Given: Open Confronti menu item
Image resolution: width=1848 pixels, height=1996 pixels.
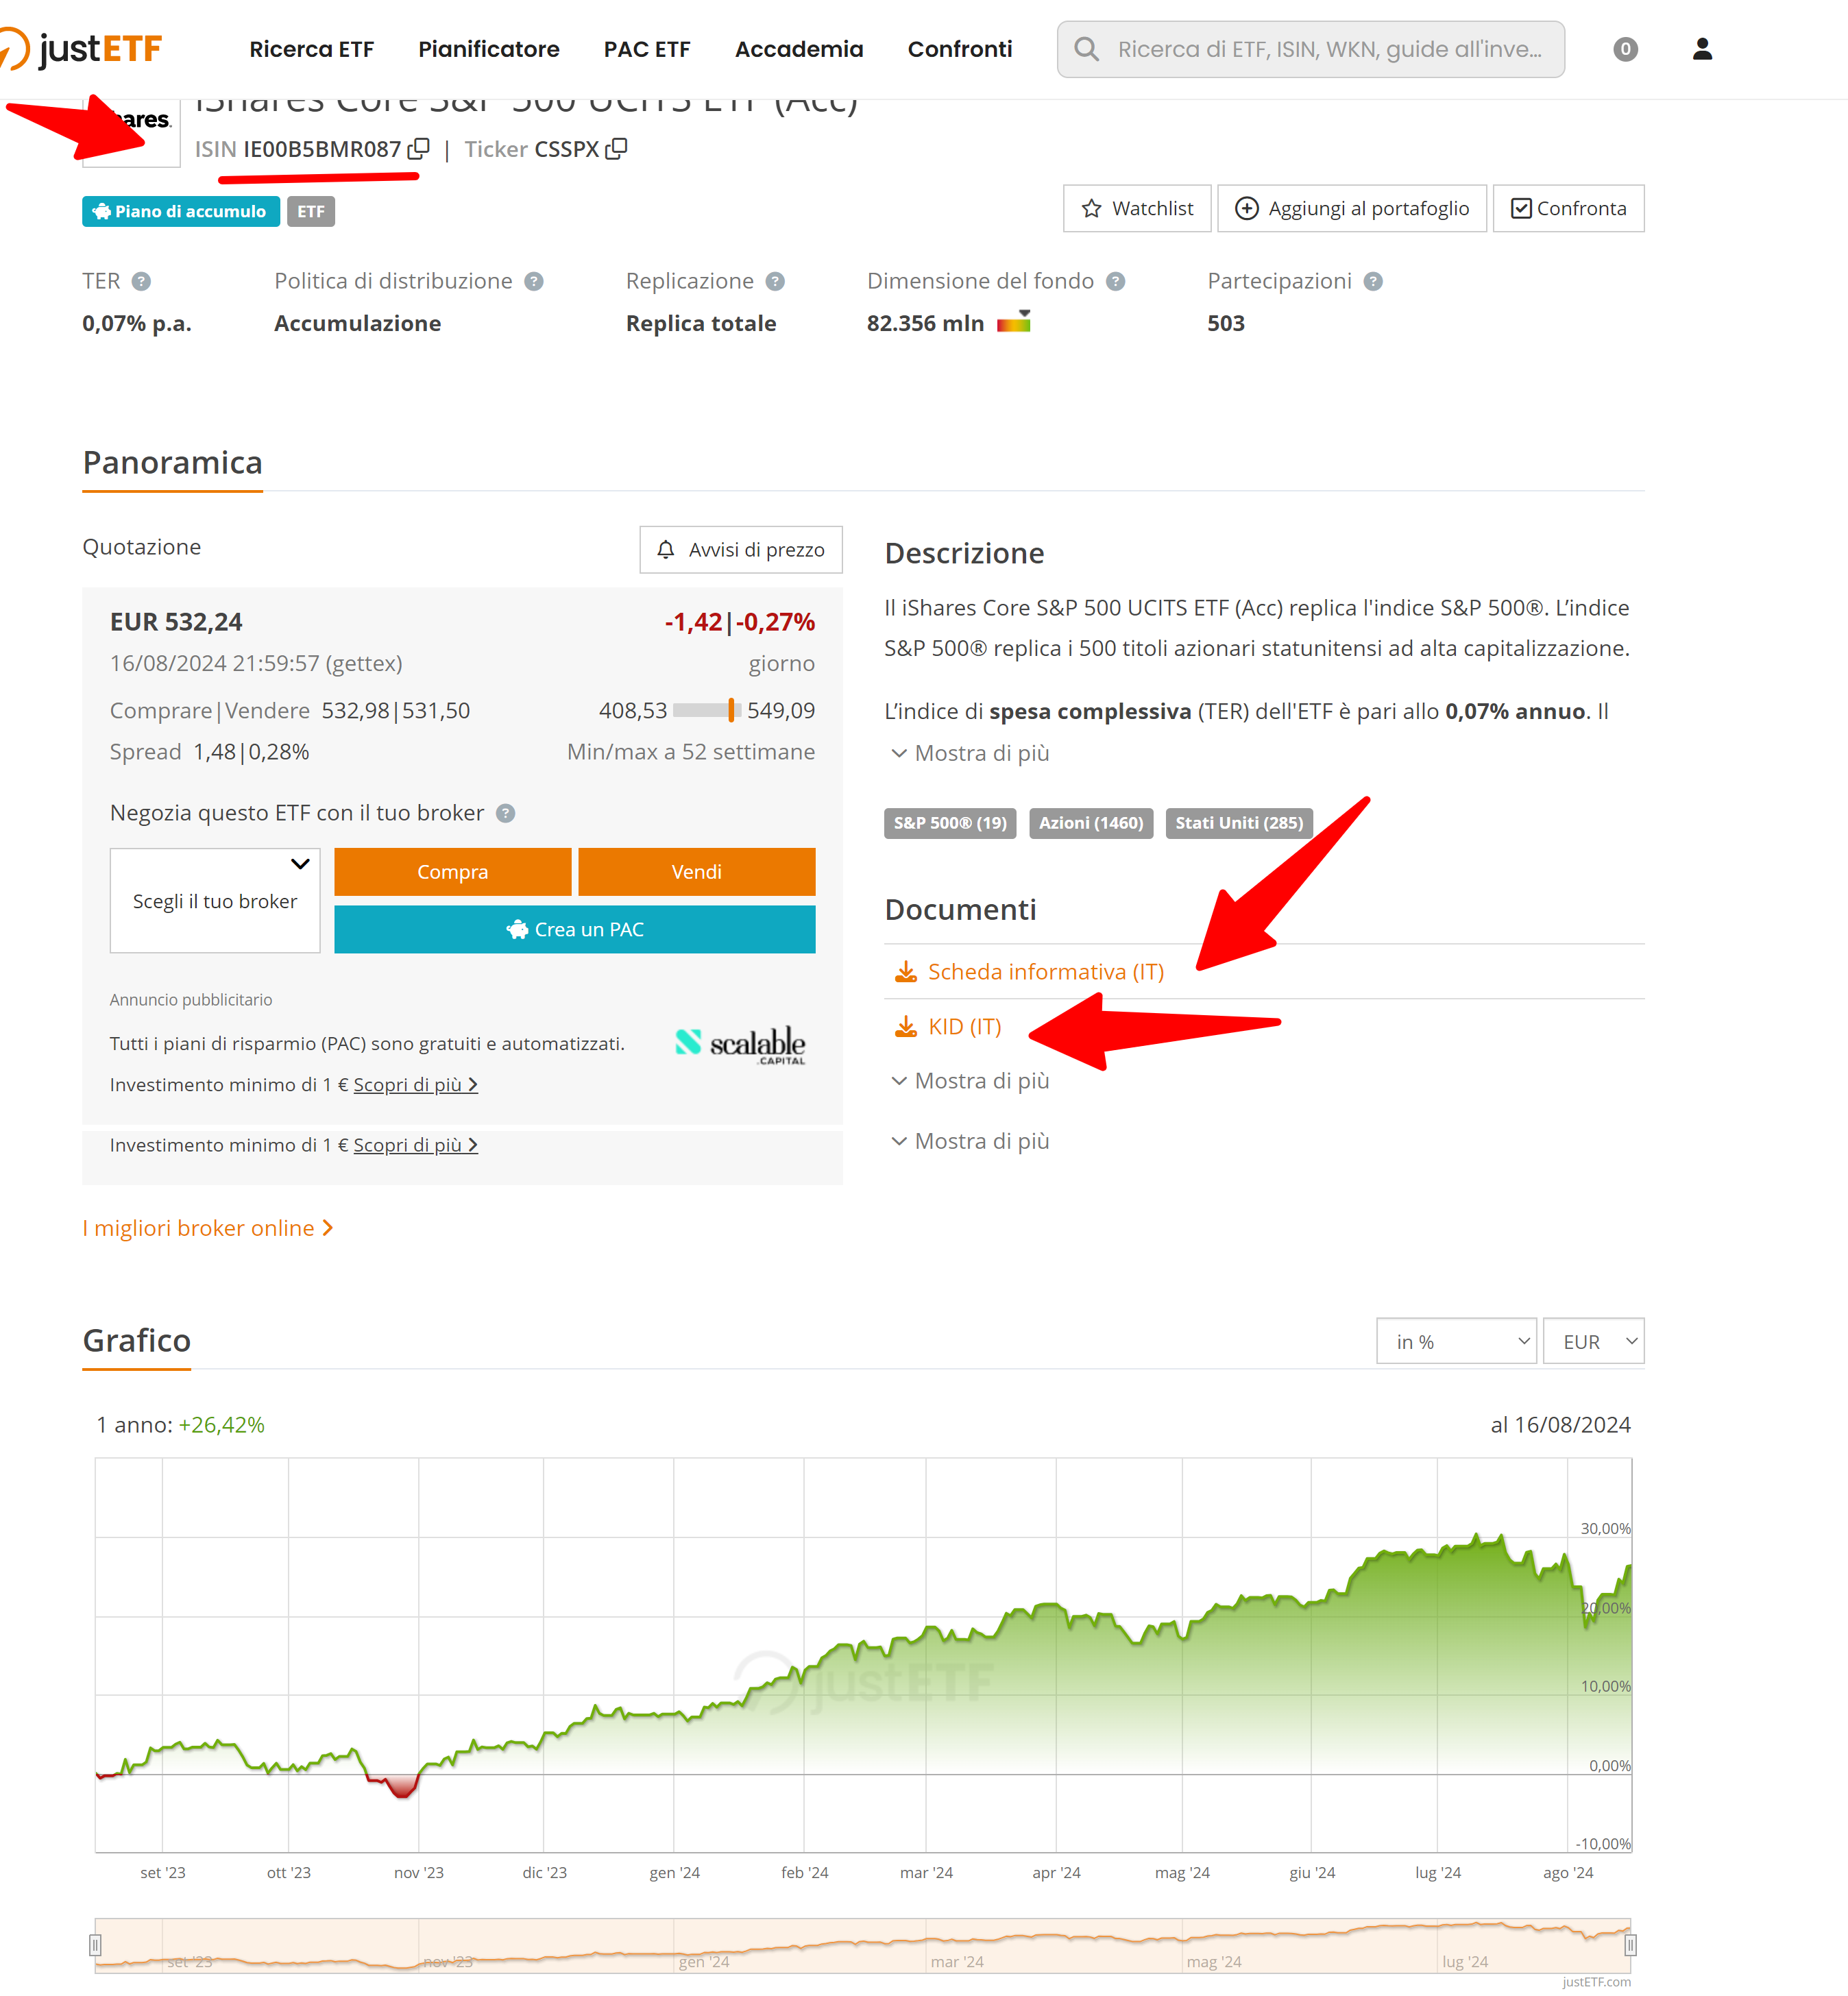Looking at the screenshot, I should pyautogui.click(x=960, y=49).
